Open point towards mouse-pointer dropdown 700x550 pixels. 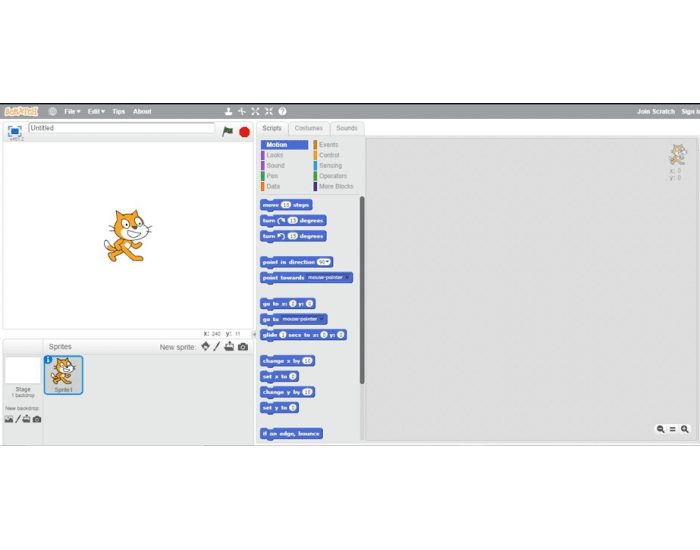[347, 278]
